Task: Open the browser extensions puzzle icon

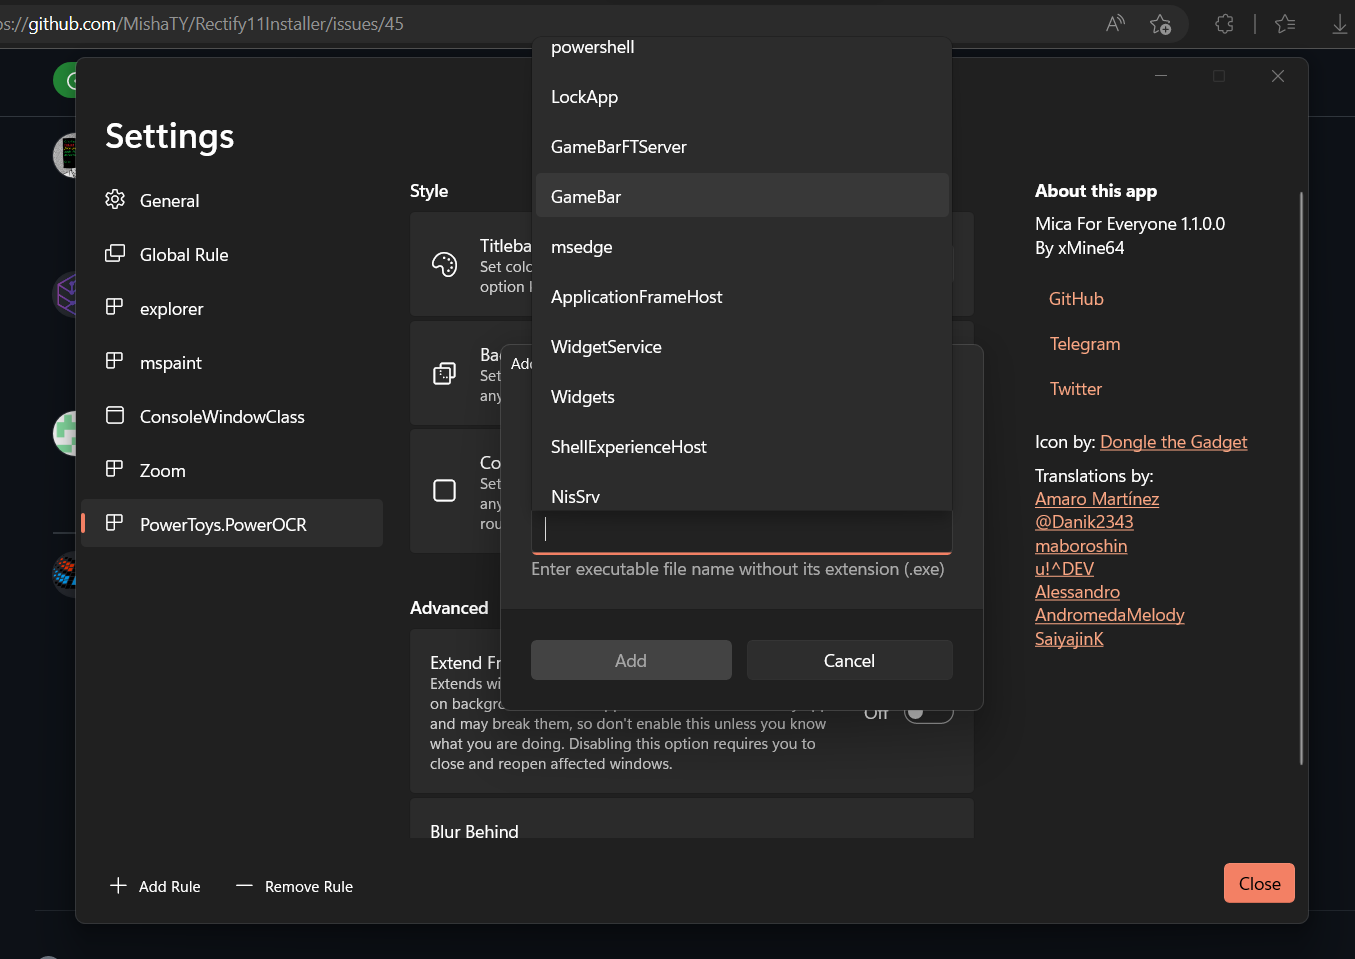Action: [1224, 24]
